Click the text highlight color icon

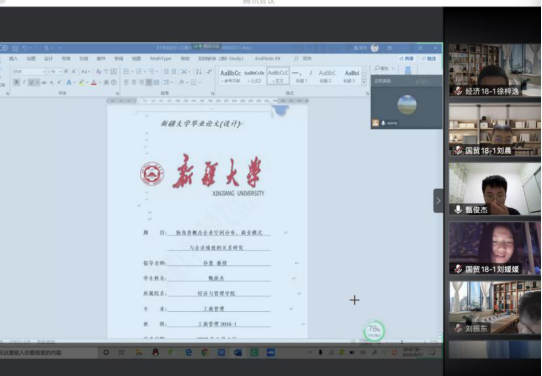coord(81,82)
